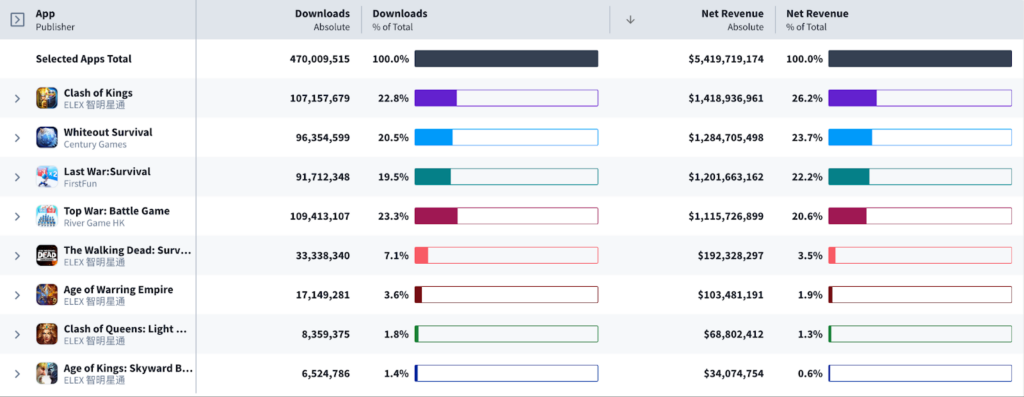Click the Age of Kings app icon
The image size is (1024, 397).
click(x=46, y=373)
